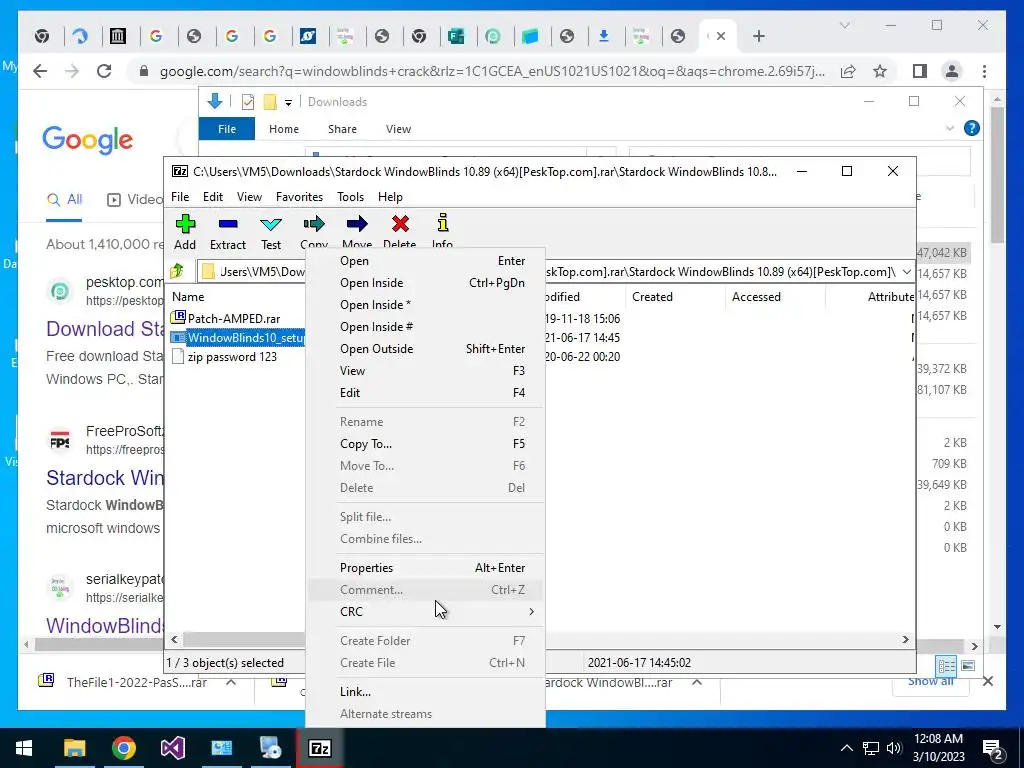This screenshot has width=1024, height=768.
Task: Open the Share tab in Downloads explorer
Action: 342,129
